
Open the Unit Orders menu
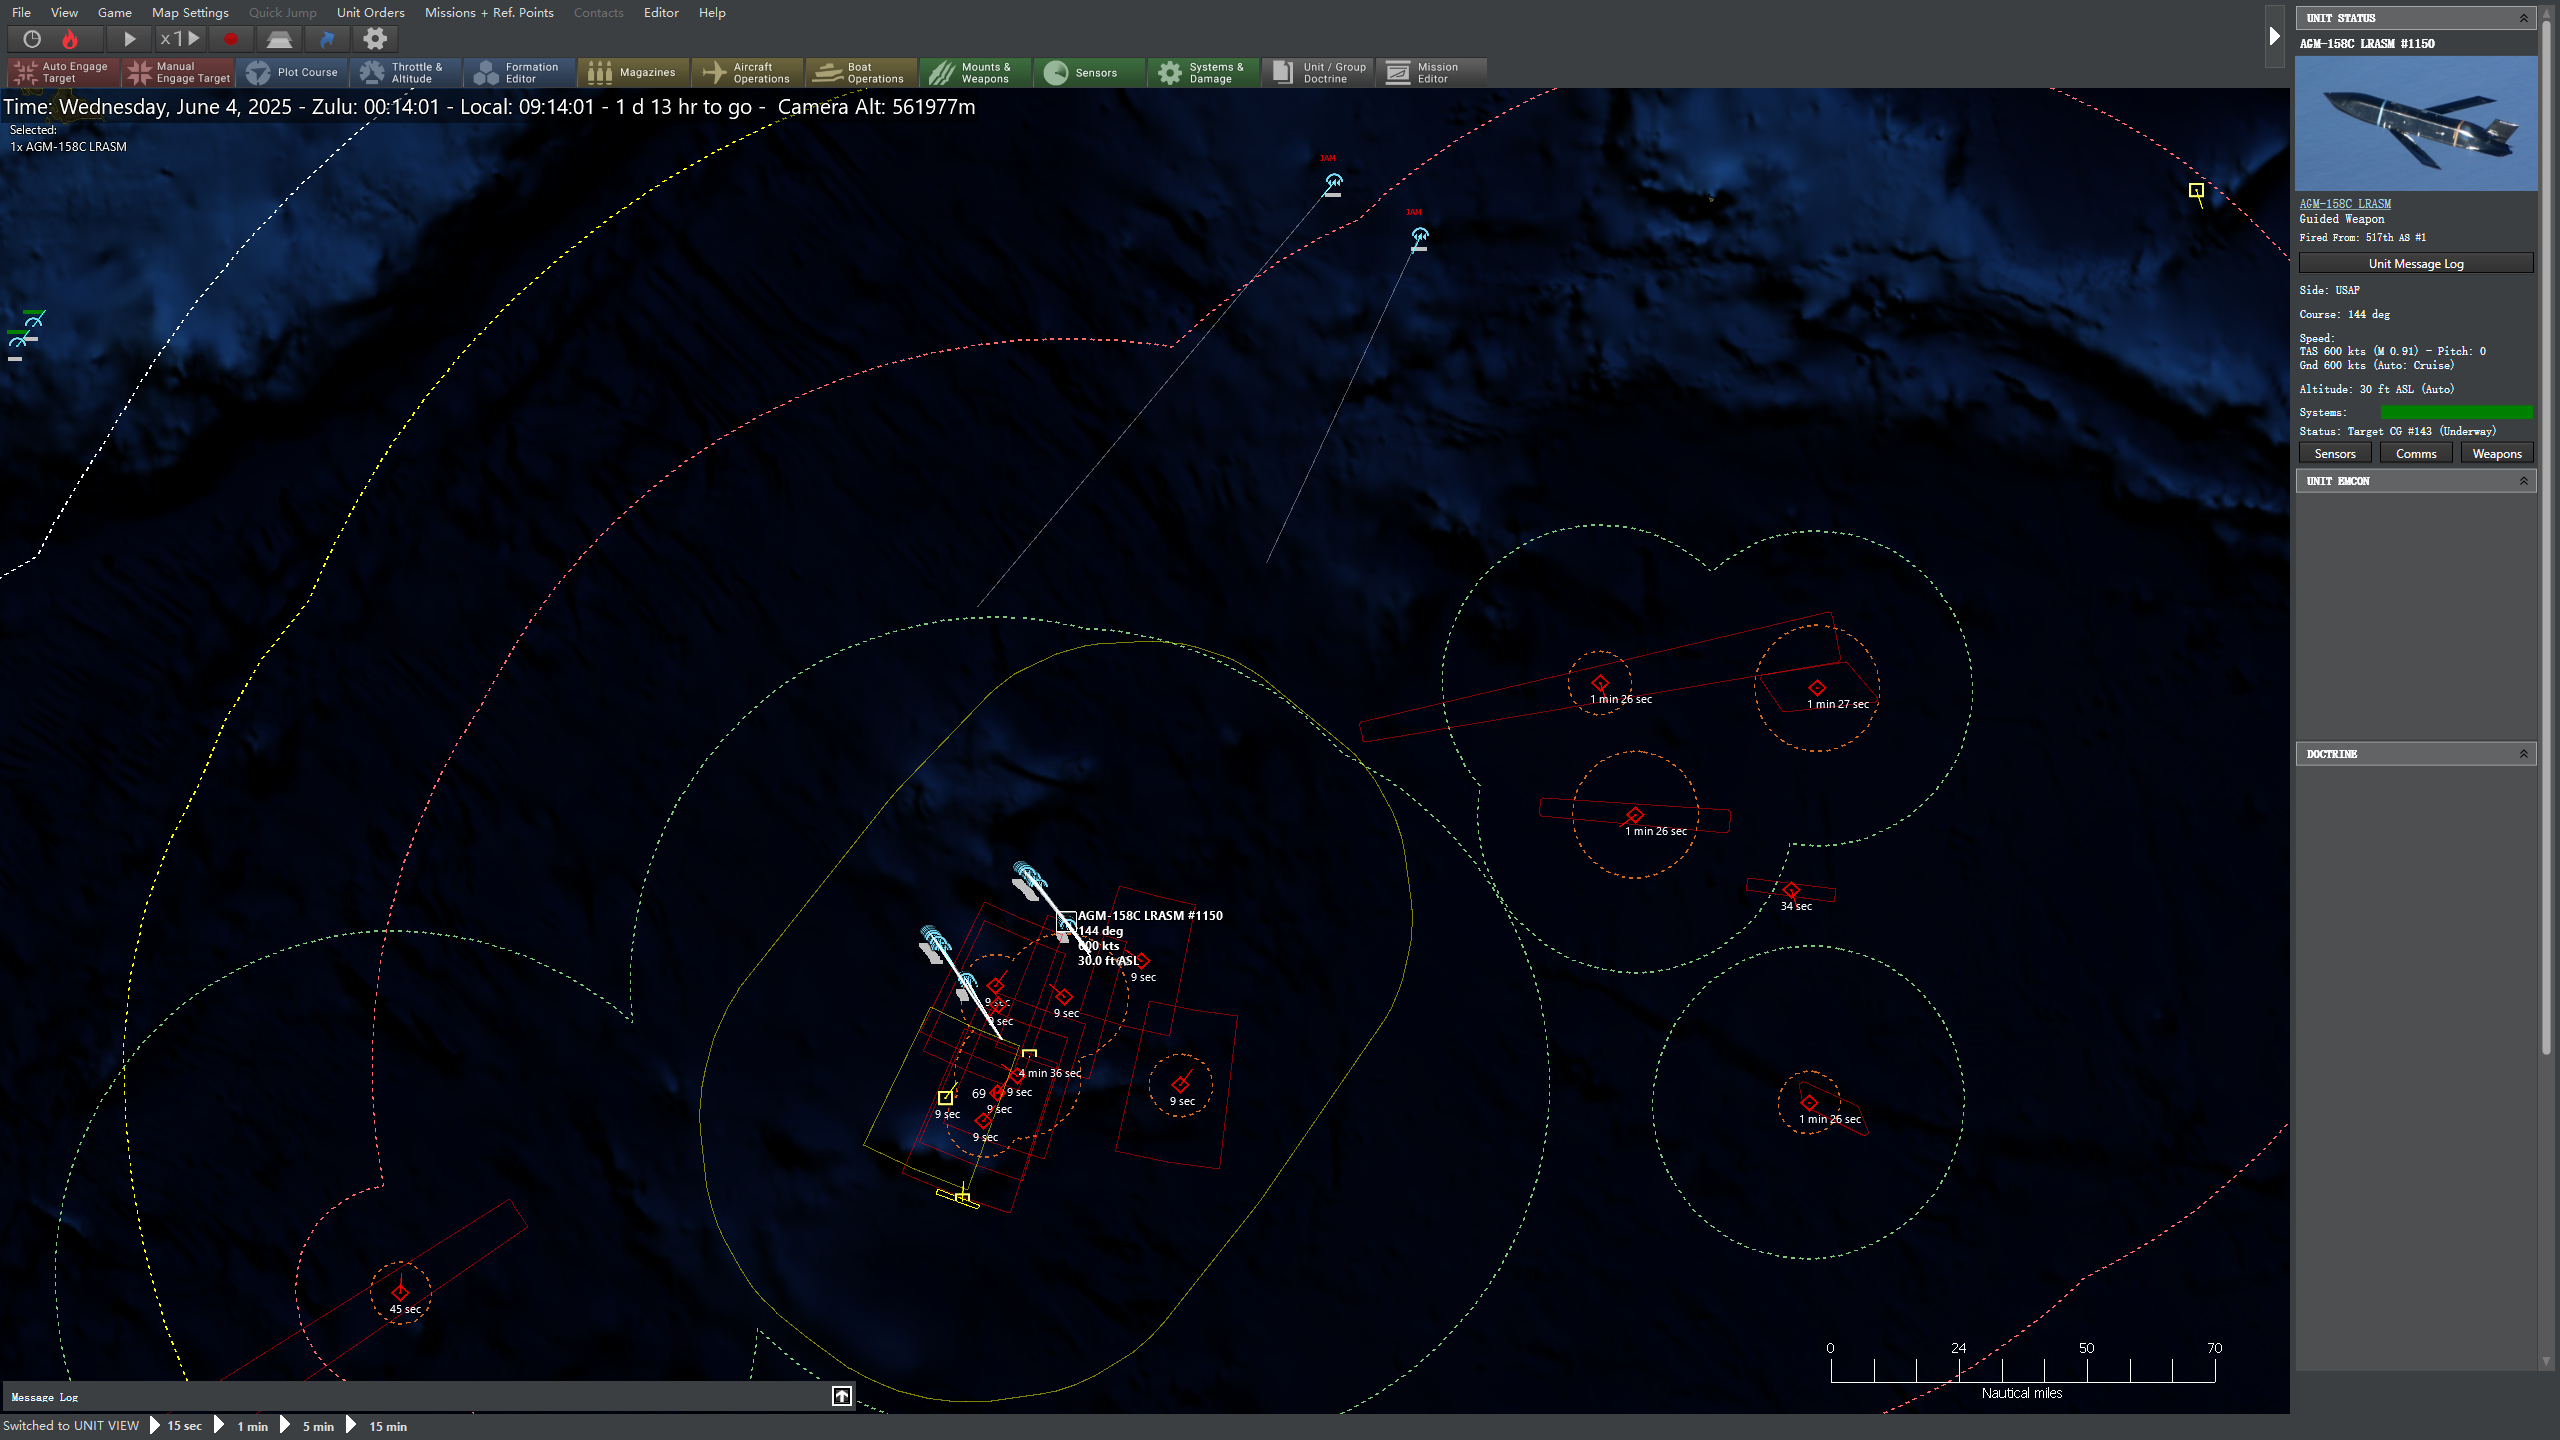[370, 13]
